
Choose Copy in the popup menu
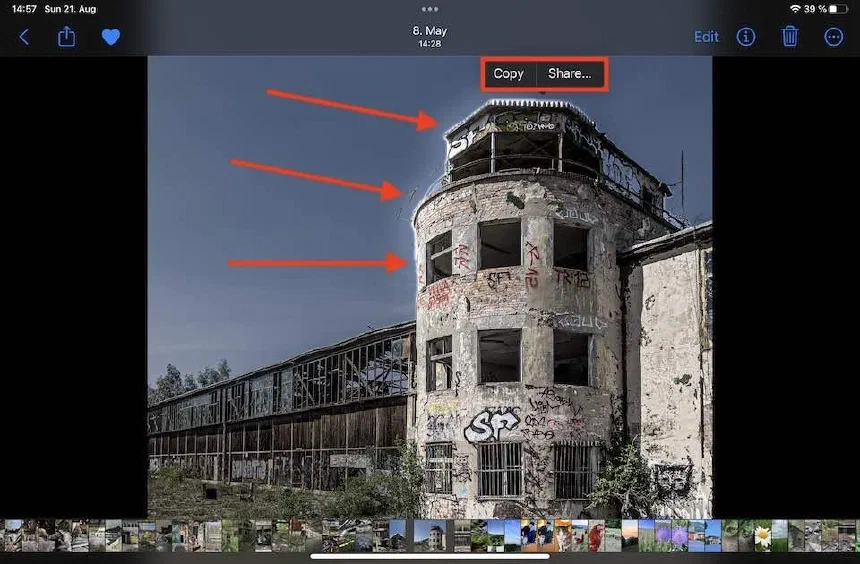point(508,74)
